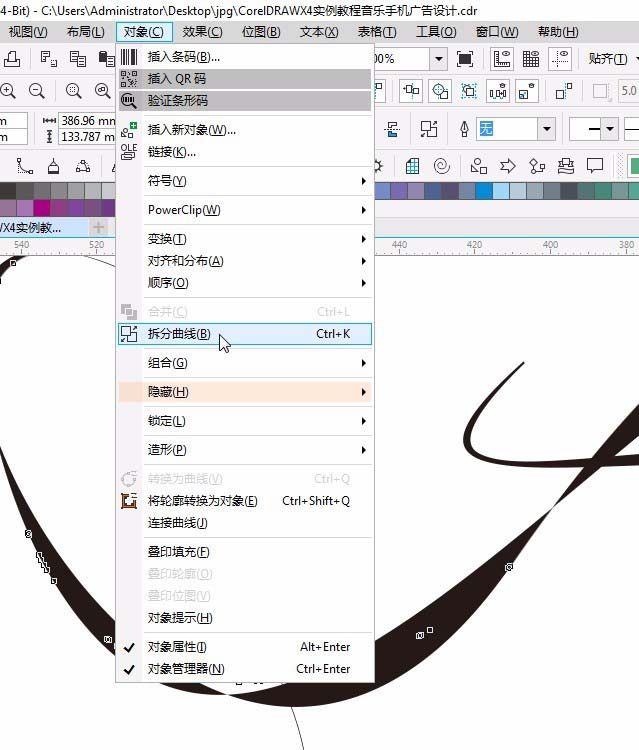Open the 效果(C) menu
The height and width of the screenshot is (750, 639).
(x=202, y=32)
